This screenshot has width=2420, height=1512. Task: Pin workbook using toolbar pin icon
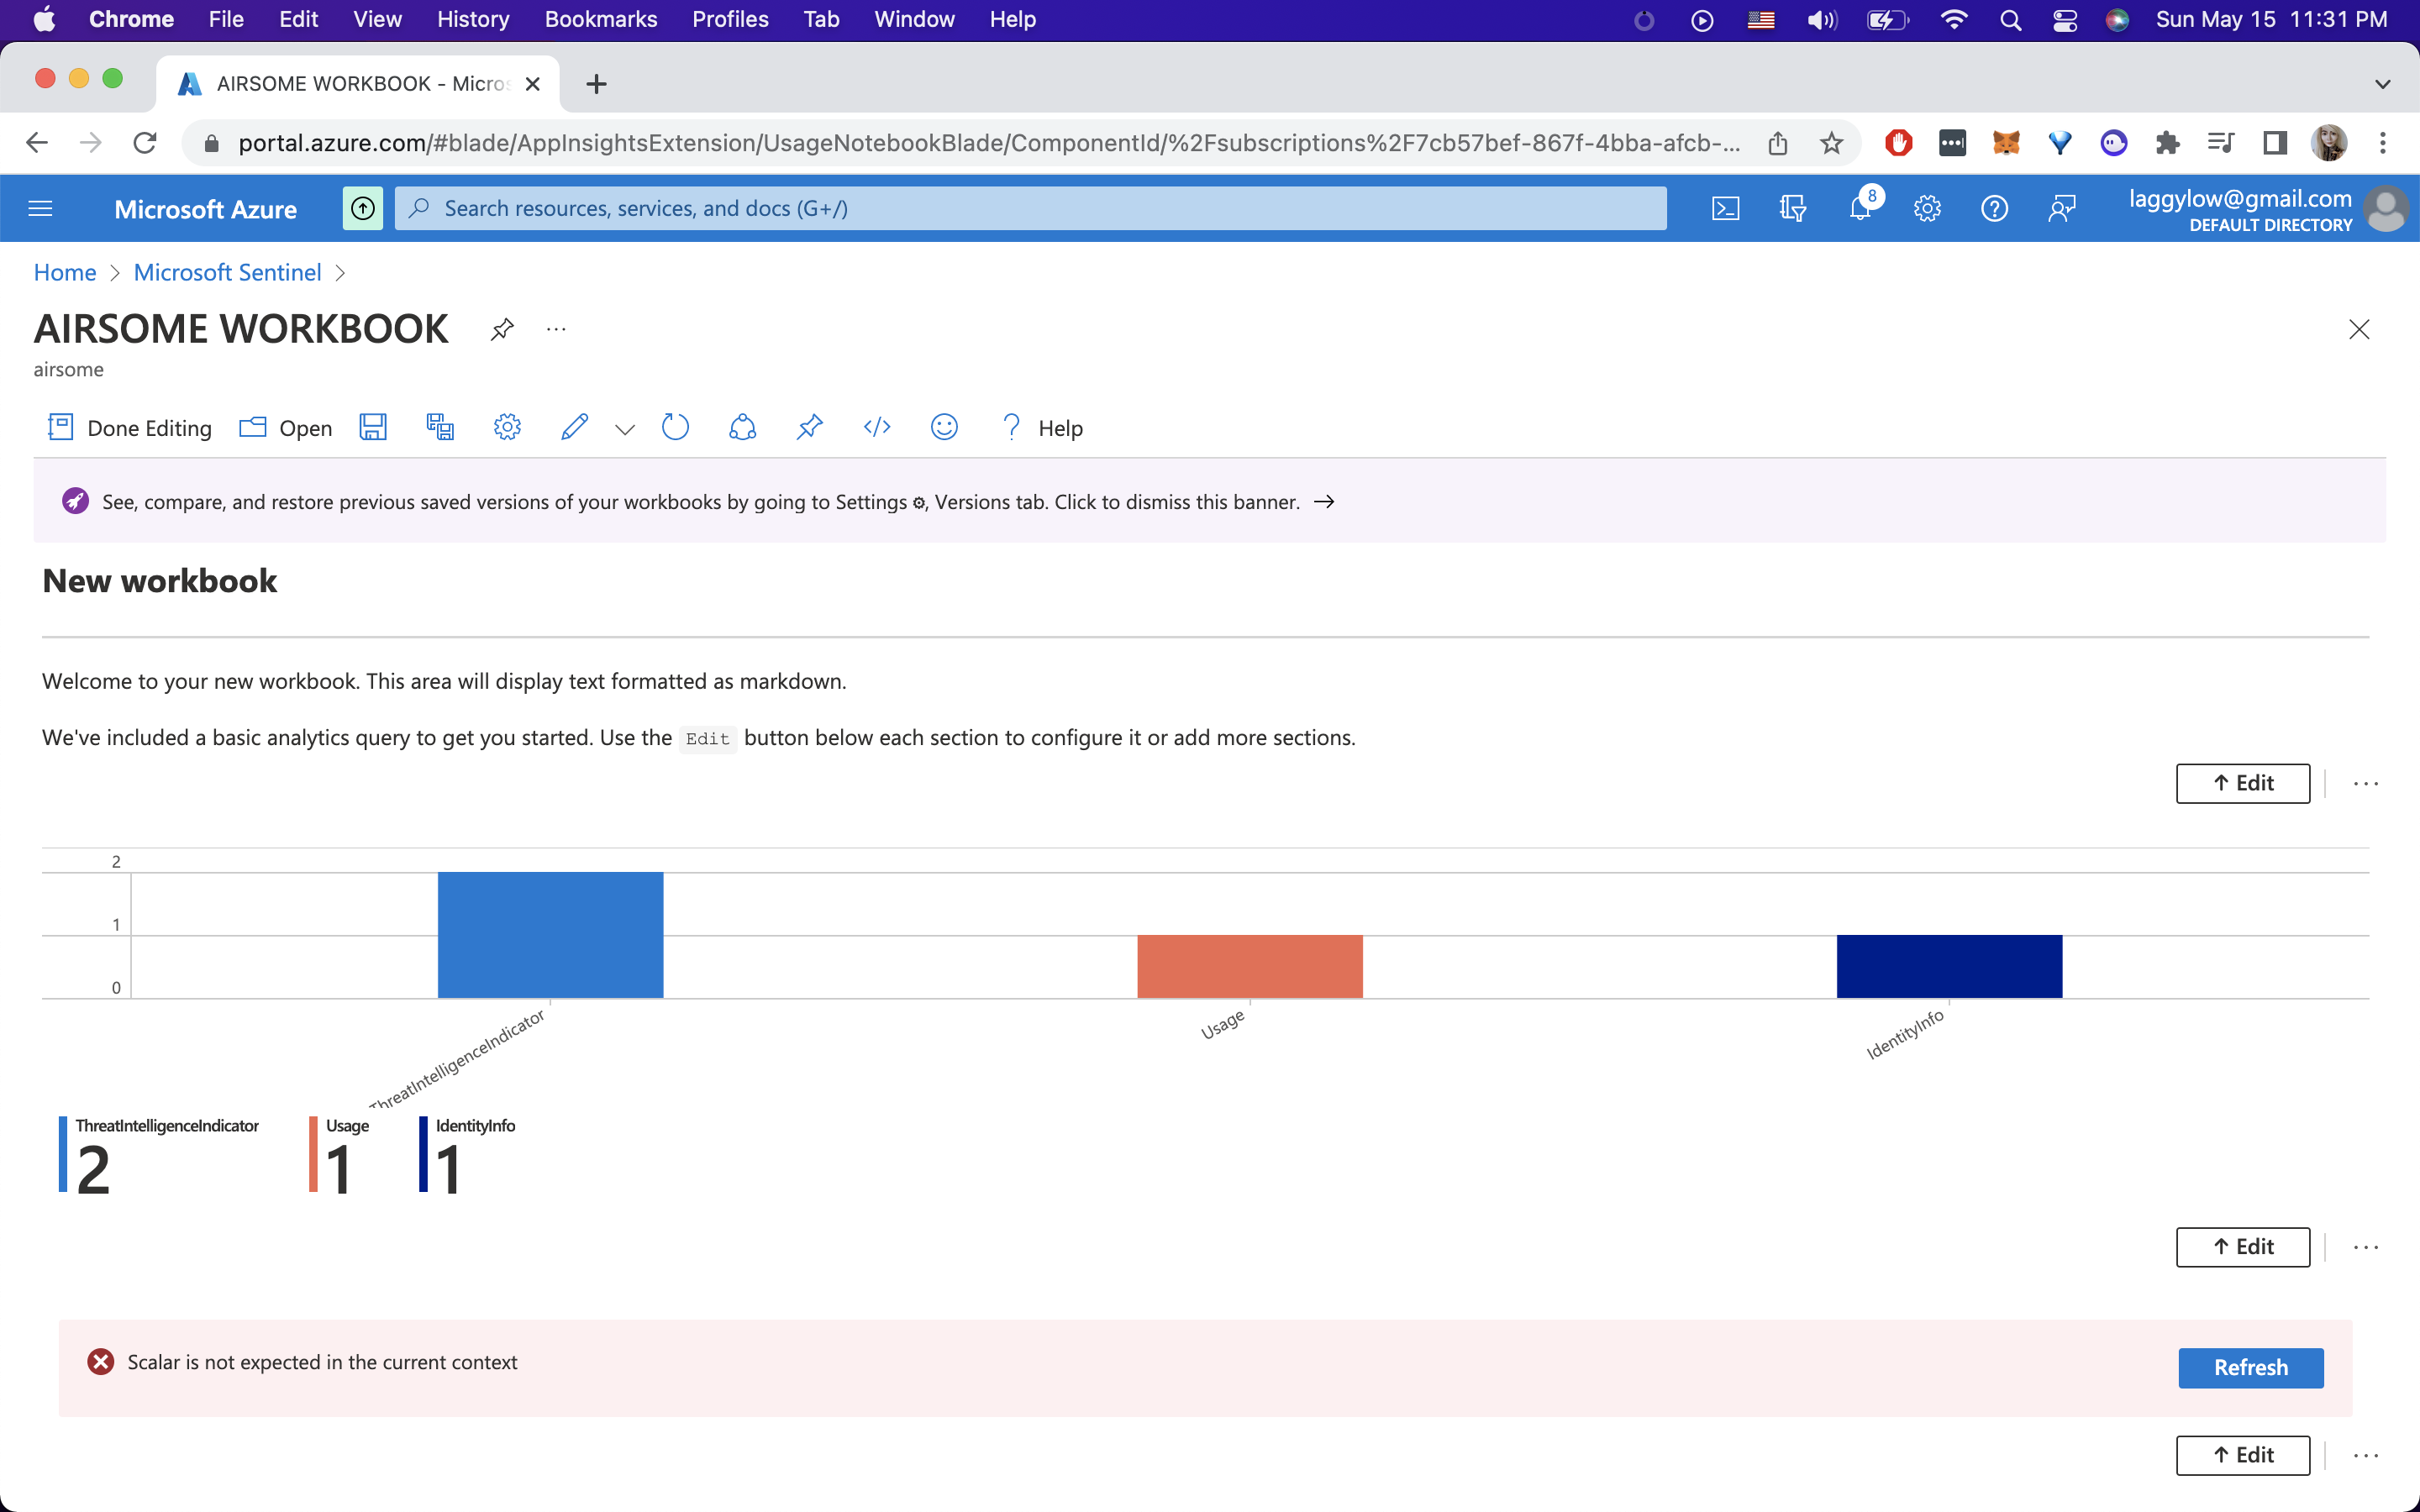pyautogui.click(x=809, y=428)
